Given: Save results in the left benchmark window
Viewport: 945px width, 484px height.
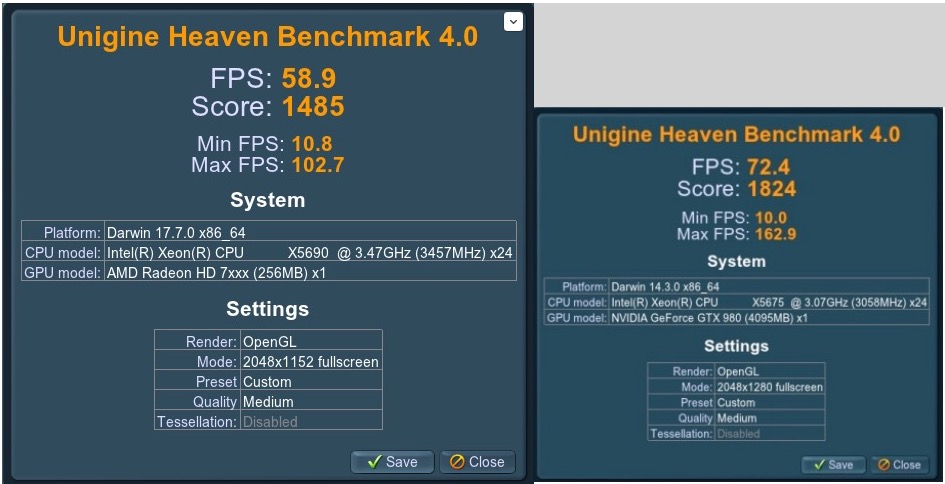Looking at the screenshot, I should (x=392, y=462).
